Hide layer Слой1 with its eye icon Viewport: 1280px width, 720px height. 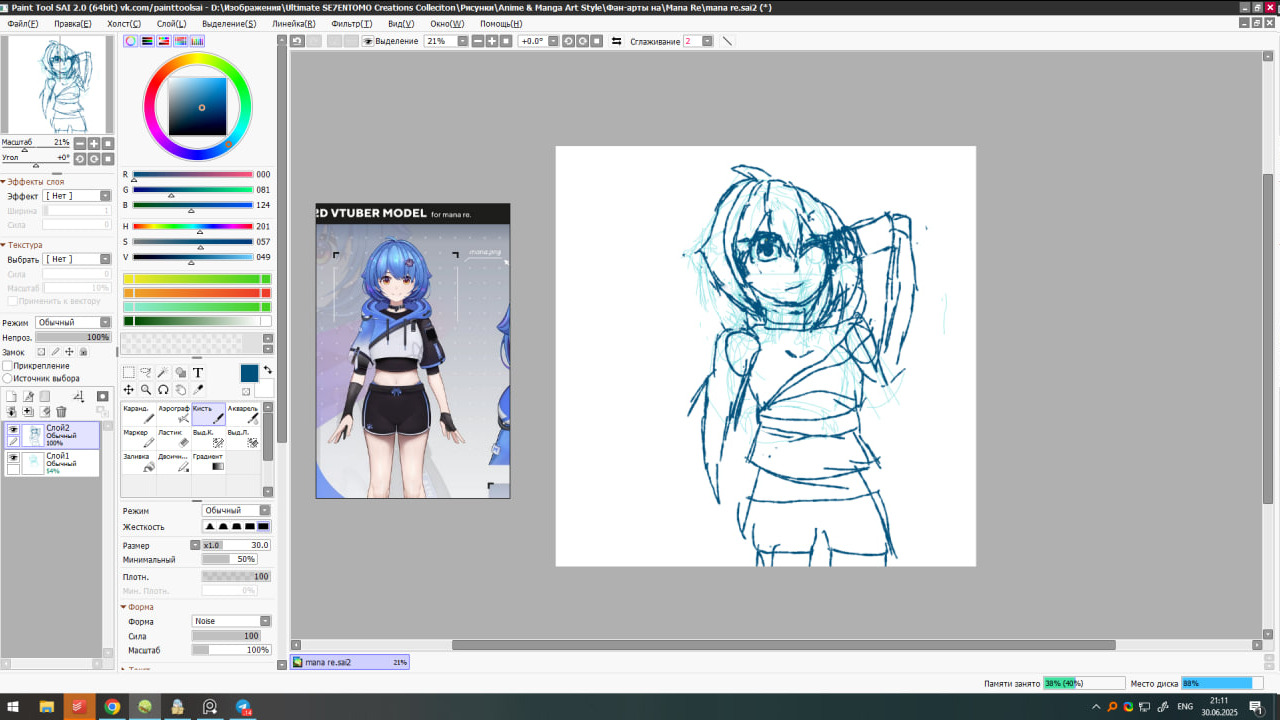[13, 457]
